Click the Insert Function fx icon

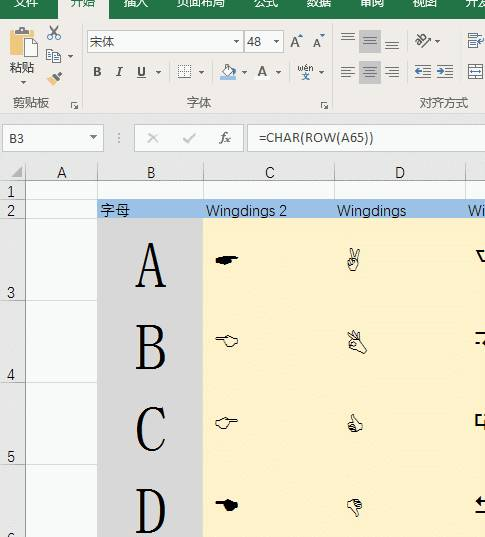coord(225,138)
